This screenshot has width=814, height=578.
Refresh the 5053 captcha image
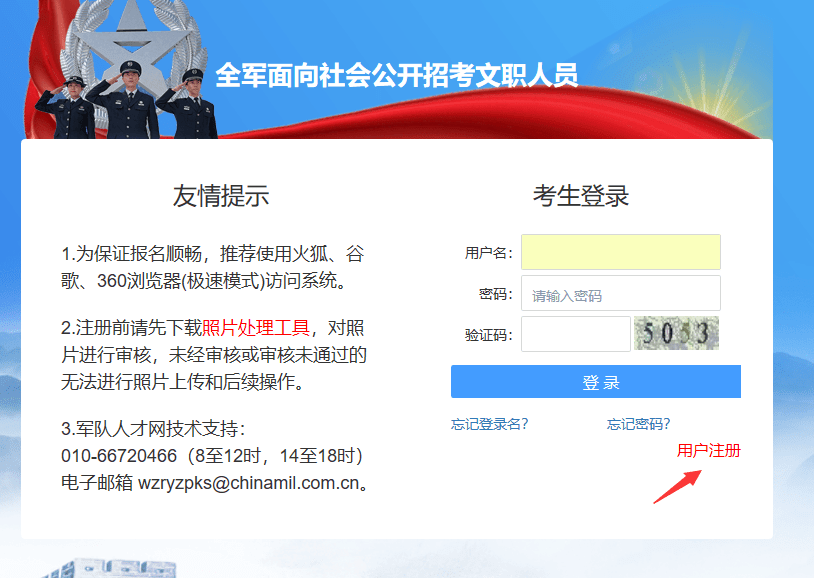(677, 333)
